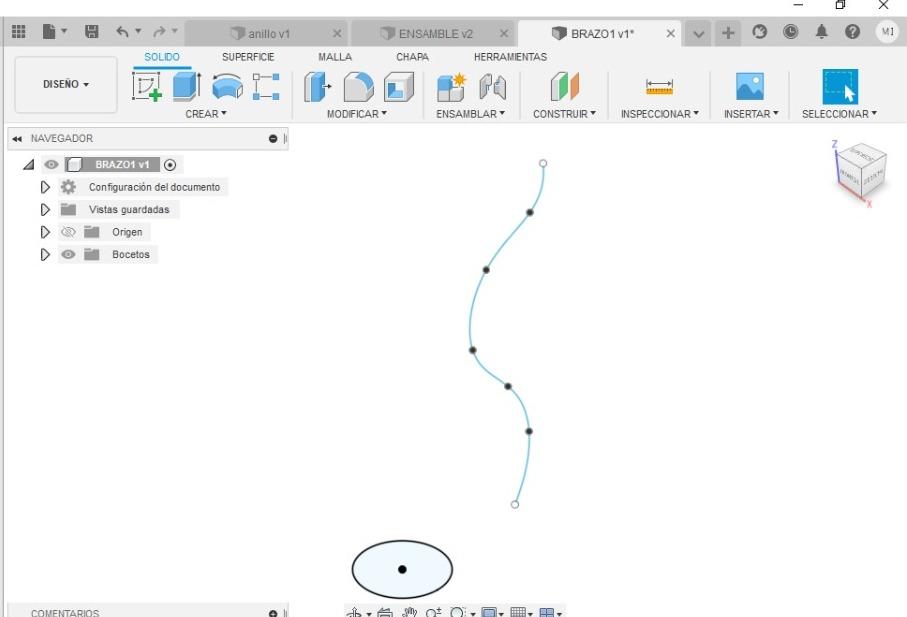Viewport: 907px width, 617px height.
Task: Select the Fillet tool
Action: tap(359, 87)
